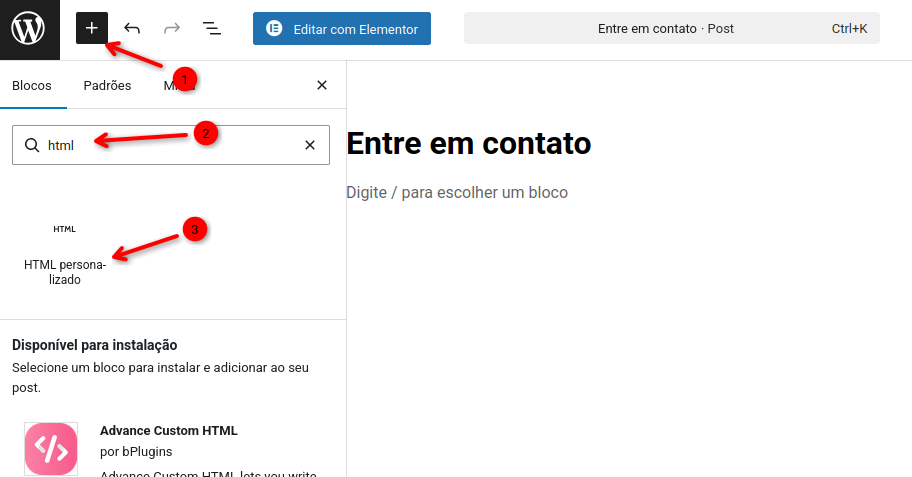Switch to the Padrões tab
This screenshot has width=912, height=477.
107,86
